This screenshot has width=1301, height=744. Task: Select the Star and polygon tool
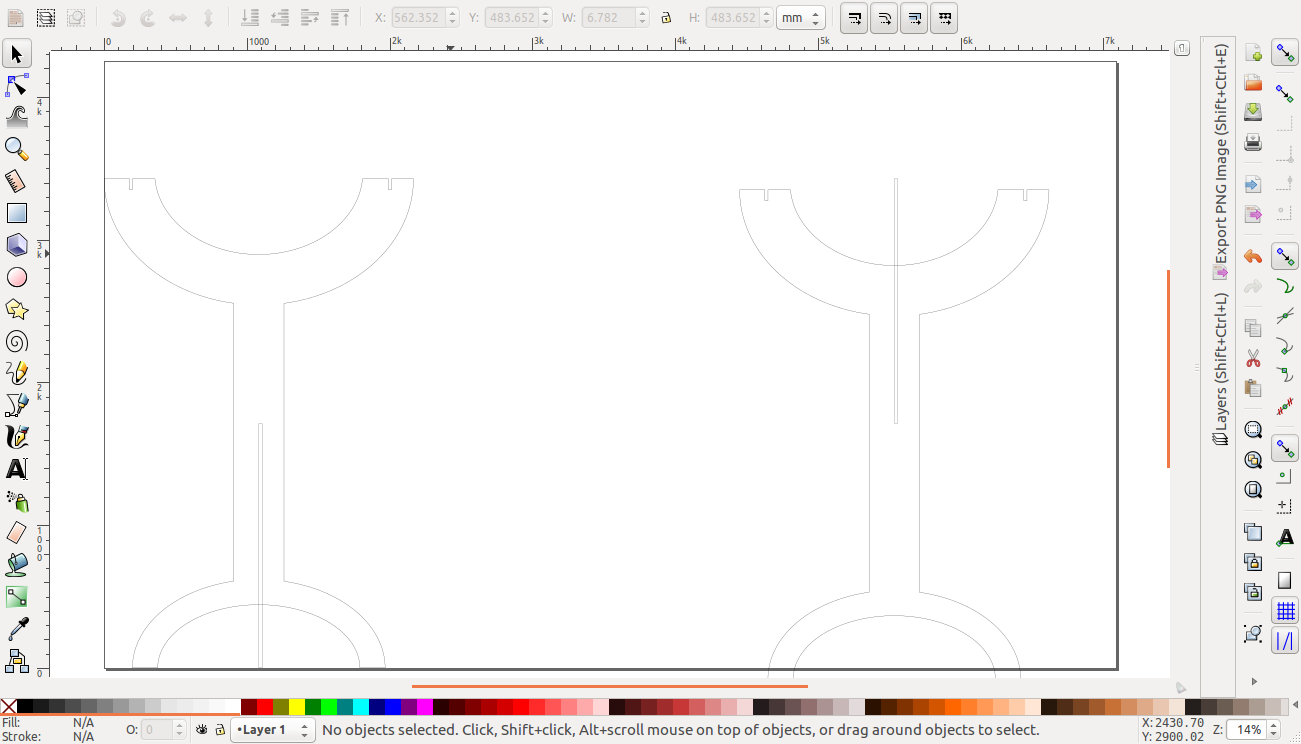pos(17,309)
